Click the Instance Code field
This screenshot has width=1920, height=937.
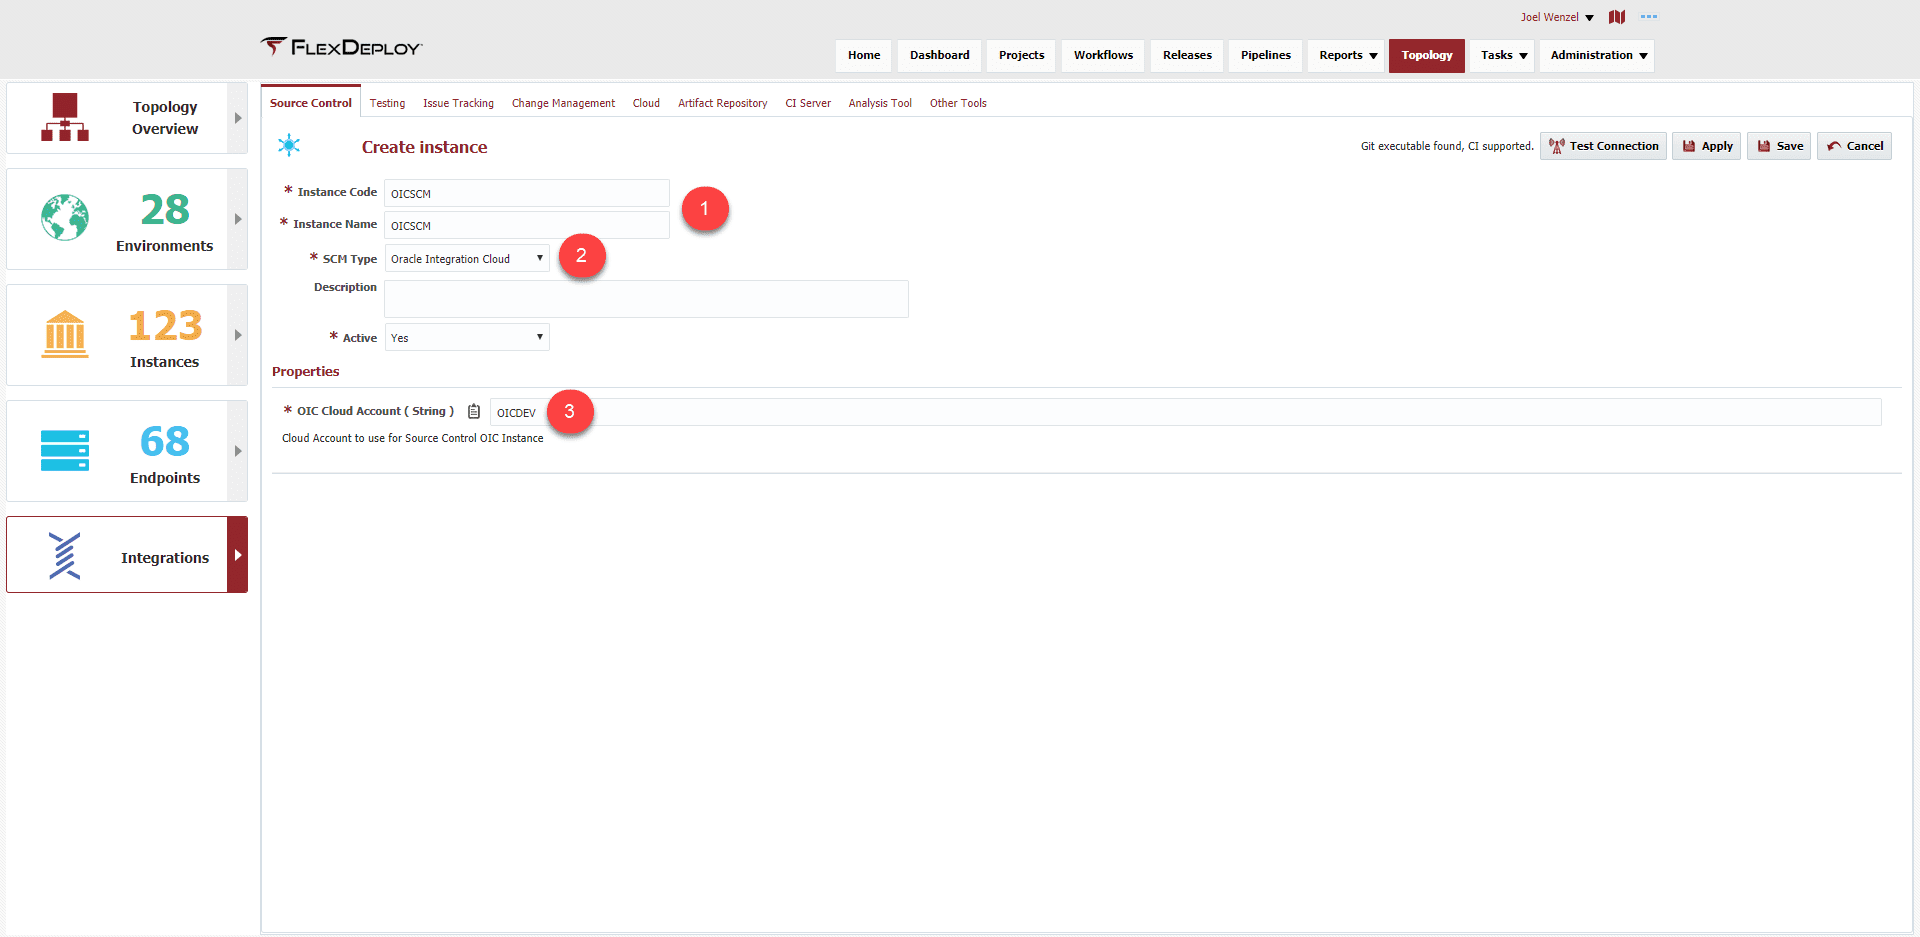pos(527,193)
